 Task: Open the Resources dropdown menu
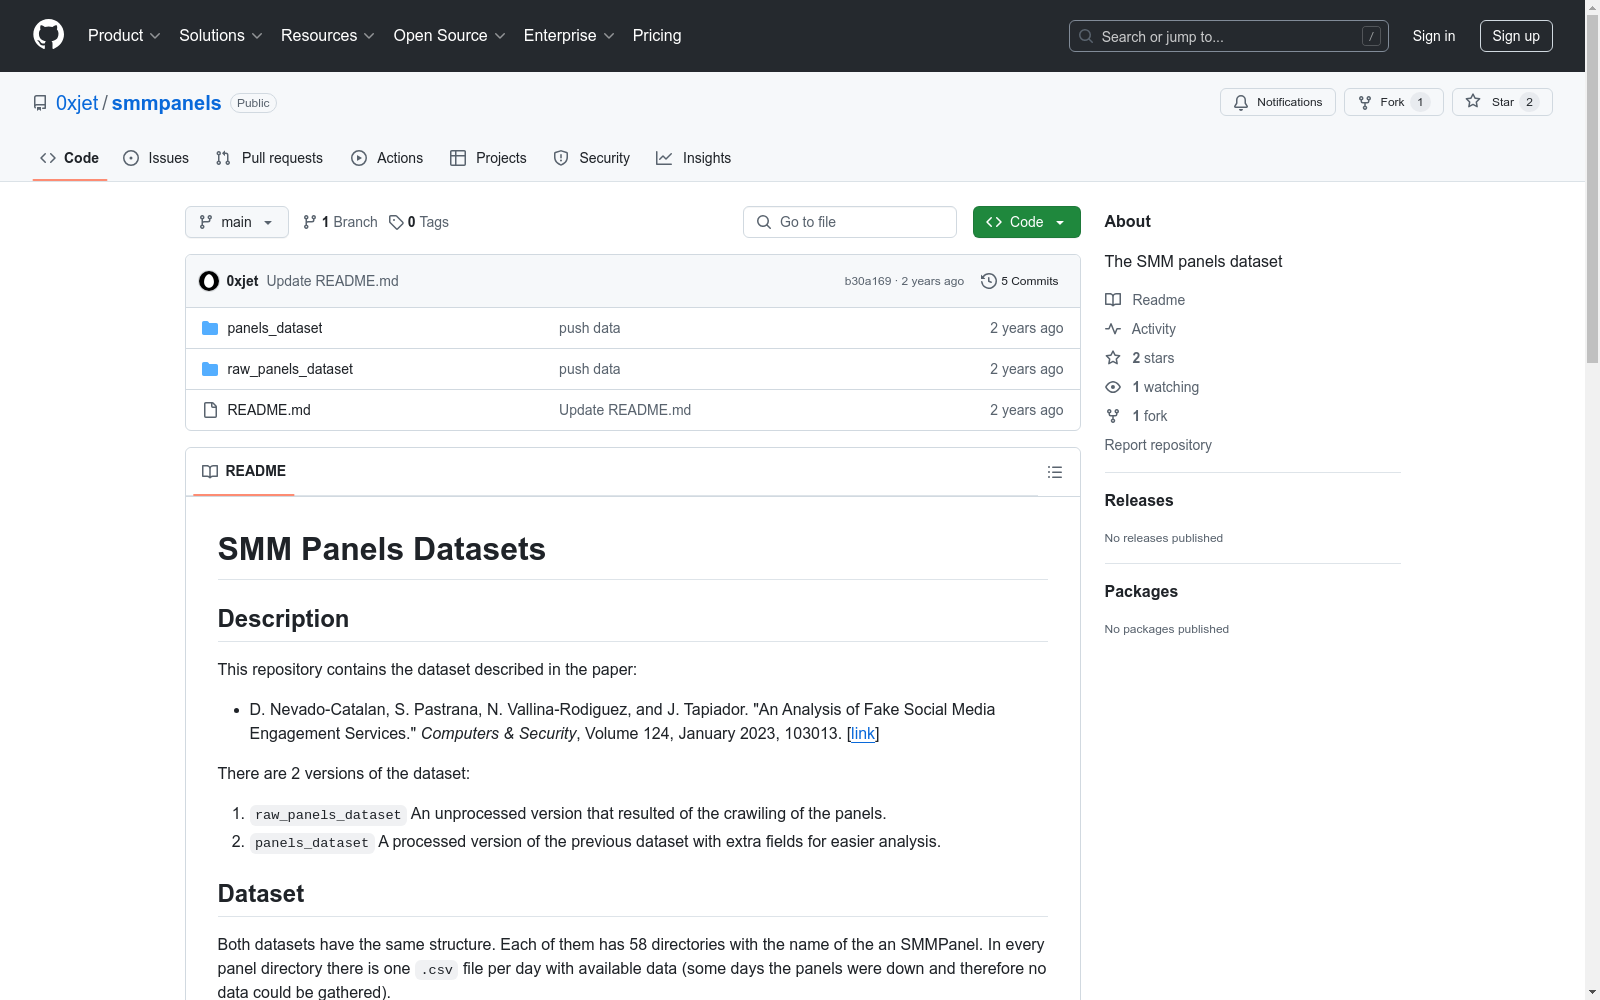[328, 35]
